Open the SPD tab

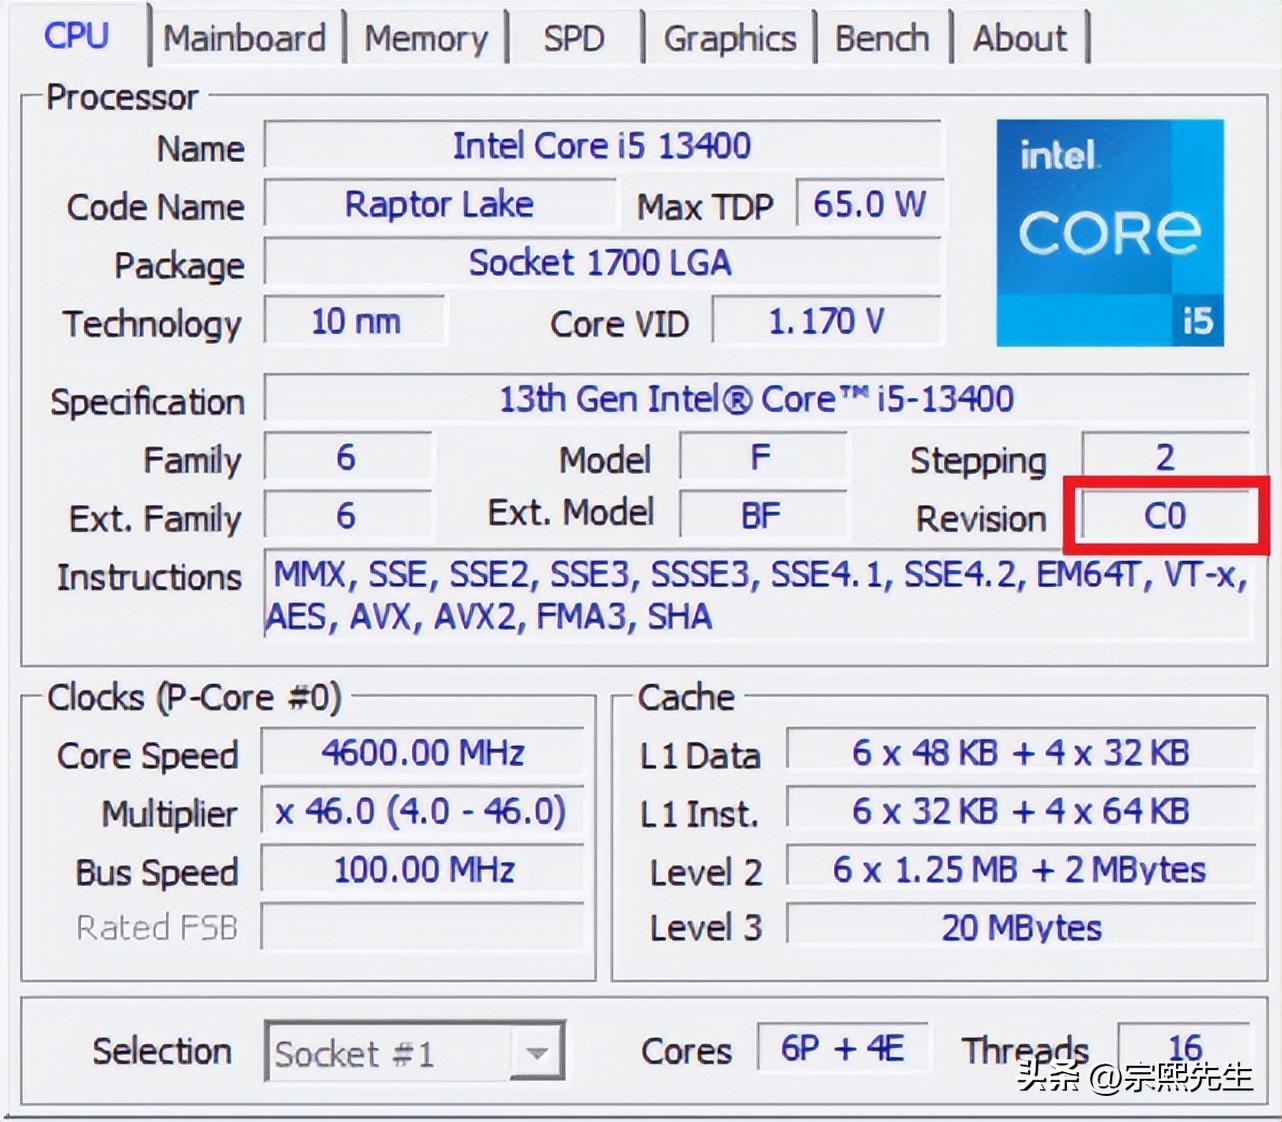click(x=574, y=38)
